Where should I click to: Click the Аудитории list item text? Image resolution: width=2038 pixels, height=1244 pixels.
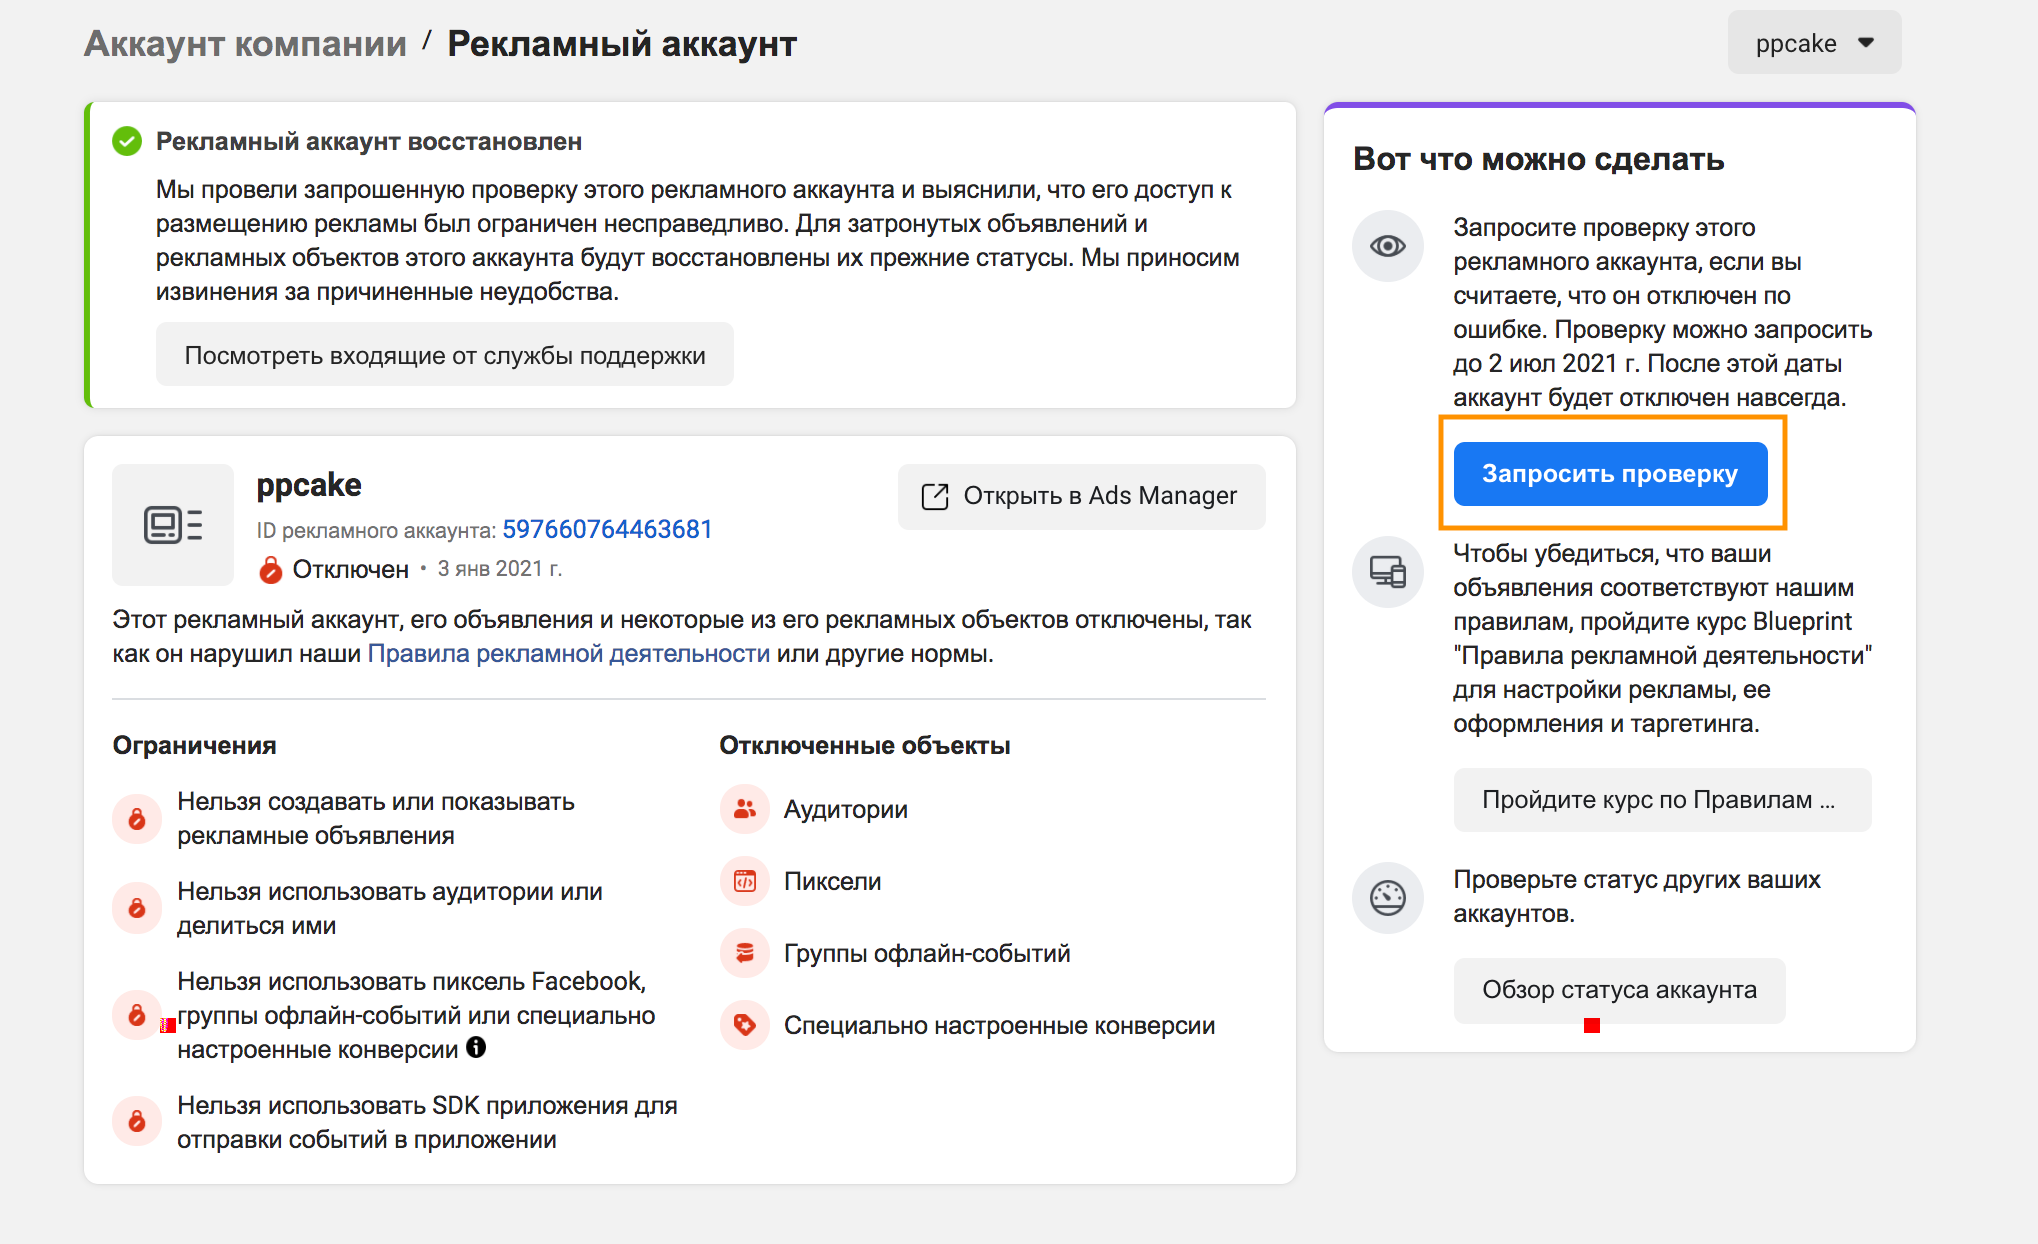[846, 809]
